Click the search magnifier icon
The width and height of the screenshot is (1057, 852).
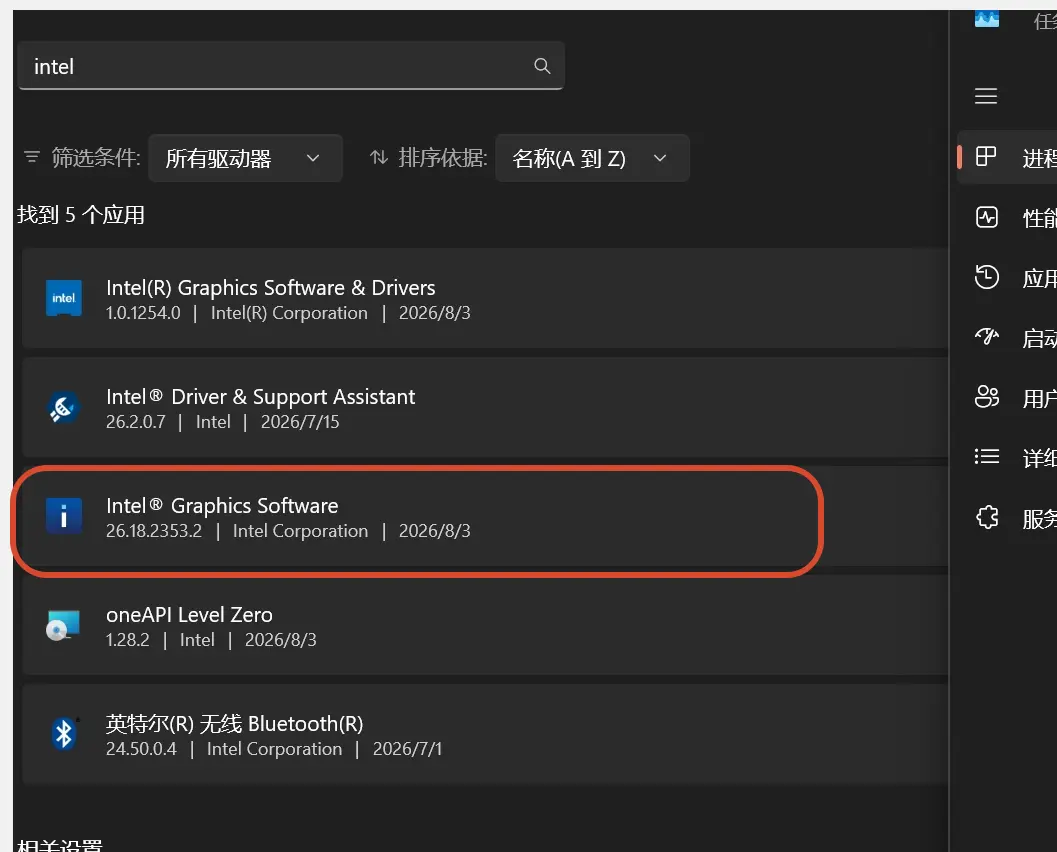542,66
